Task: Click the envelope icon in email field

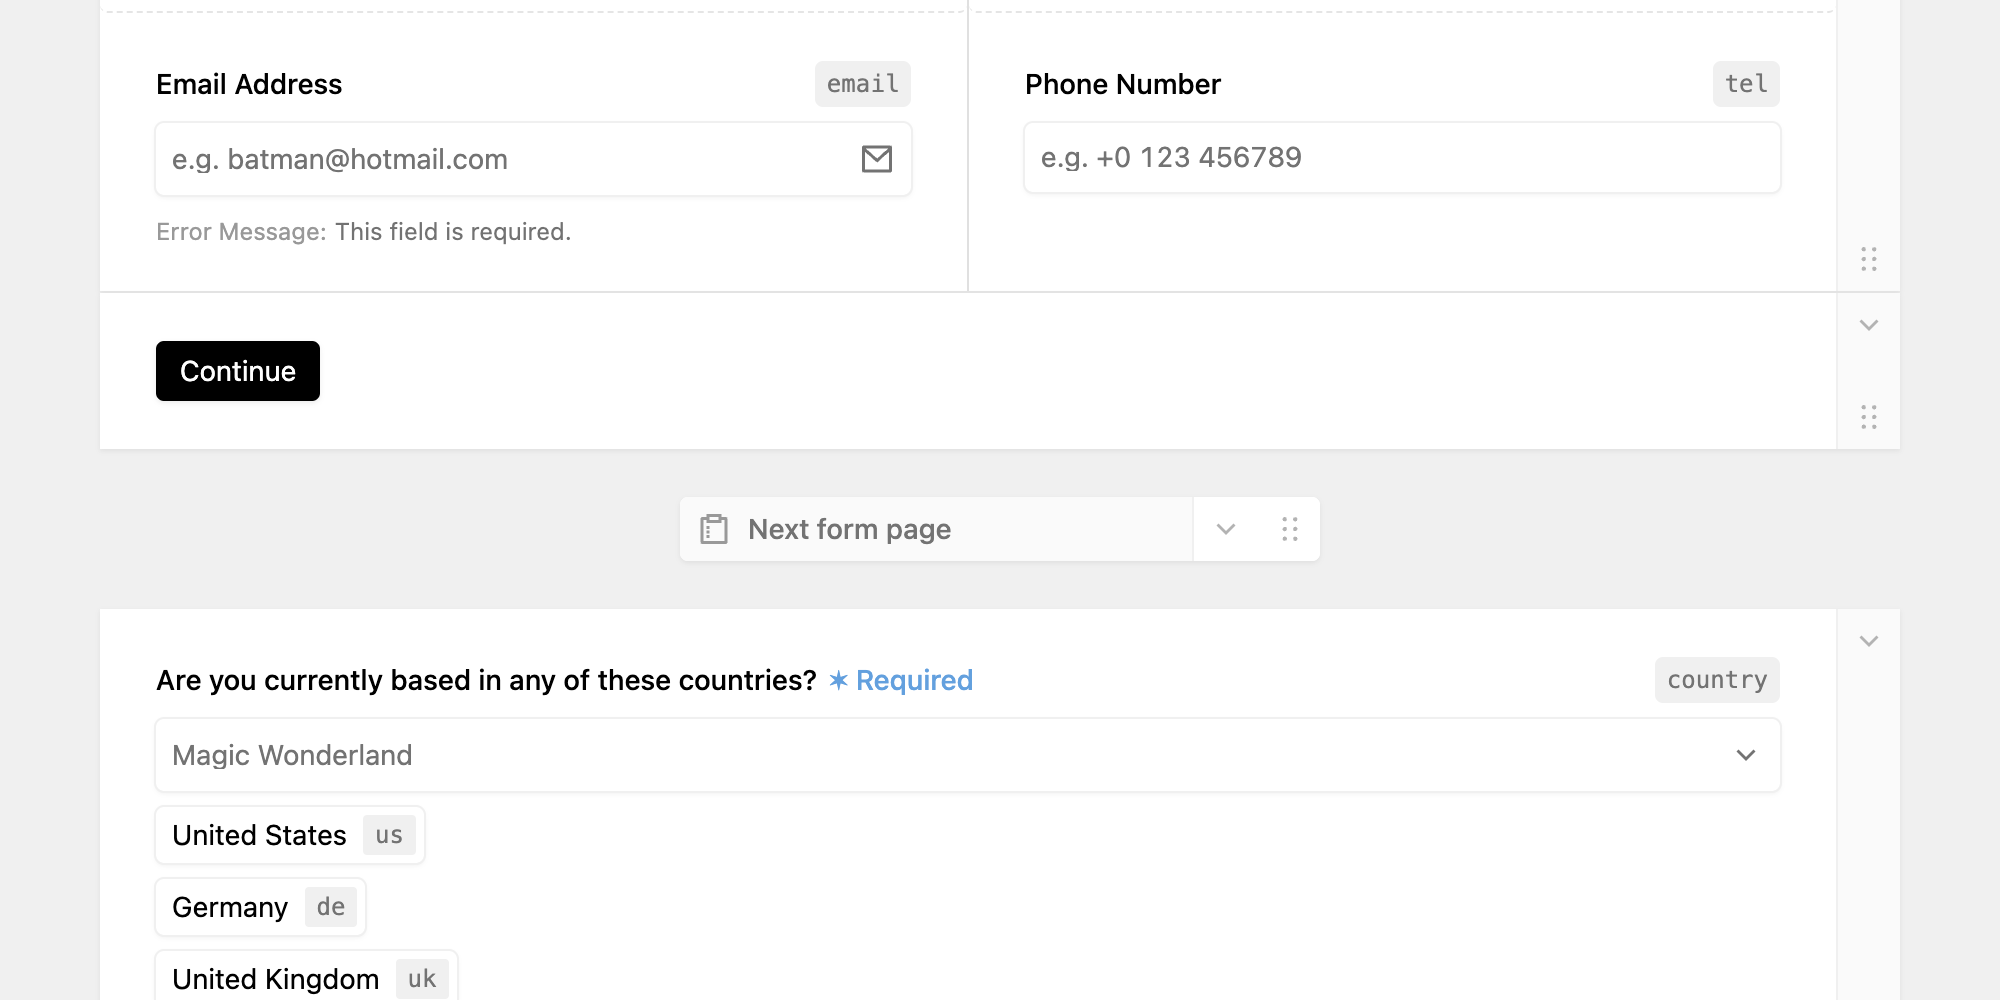Action: point(877,159)
